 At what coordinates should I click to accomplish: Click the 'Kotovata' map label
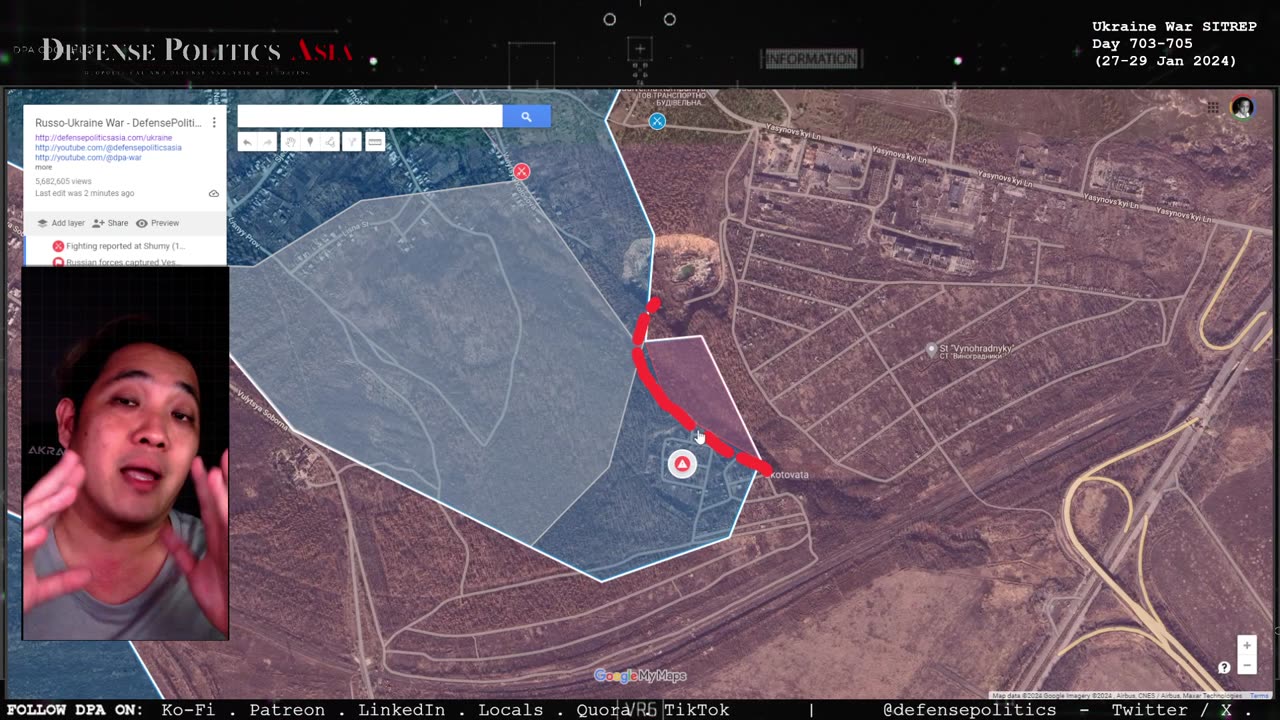(x=789, y=475)
